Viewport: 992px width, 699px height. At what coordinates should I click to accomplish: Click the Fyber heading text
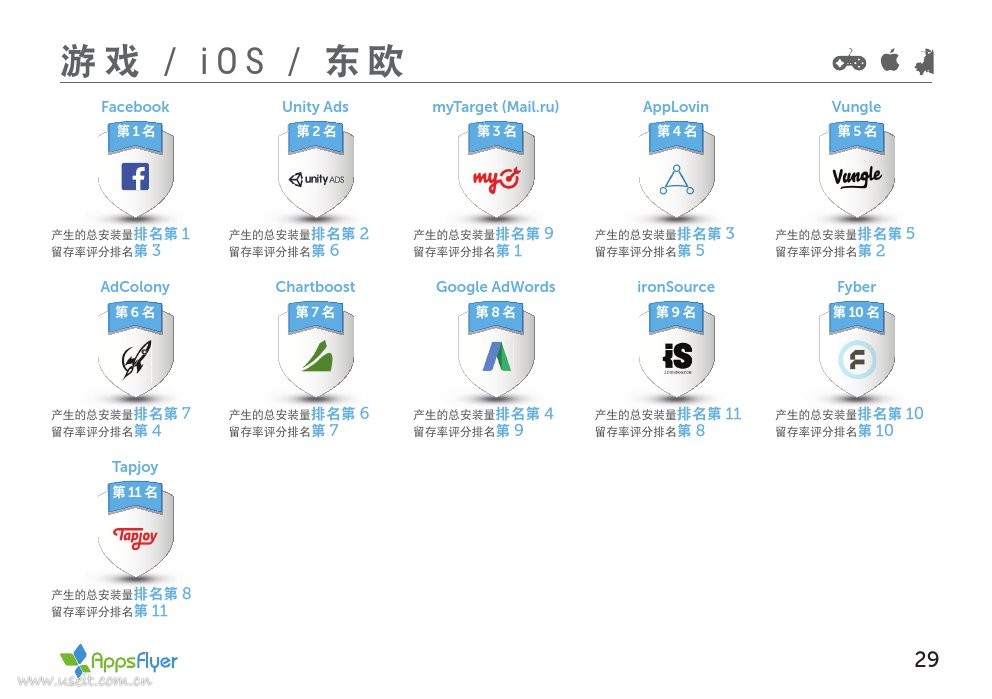click(857, 287)
